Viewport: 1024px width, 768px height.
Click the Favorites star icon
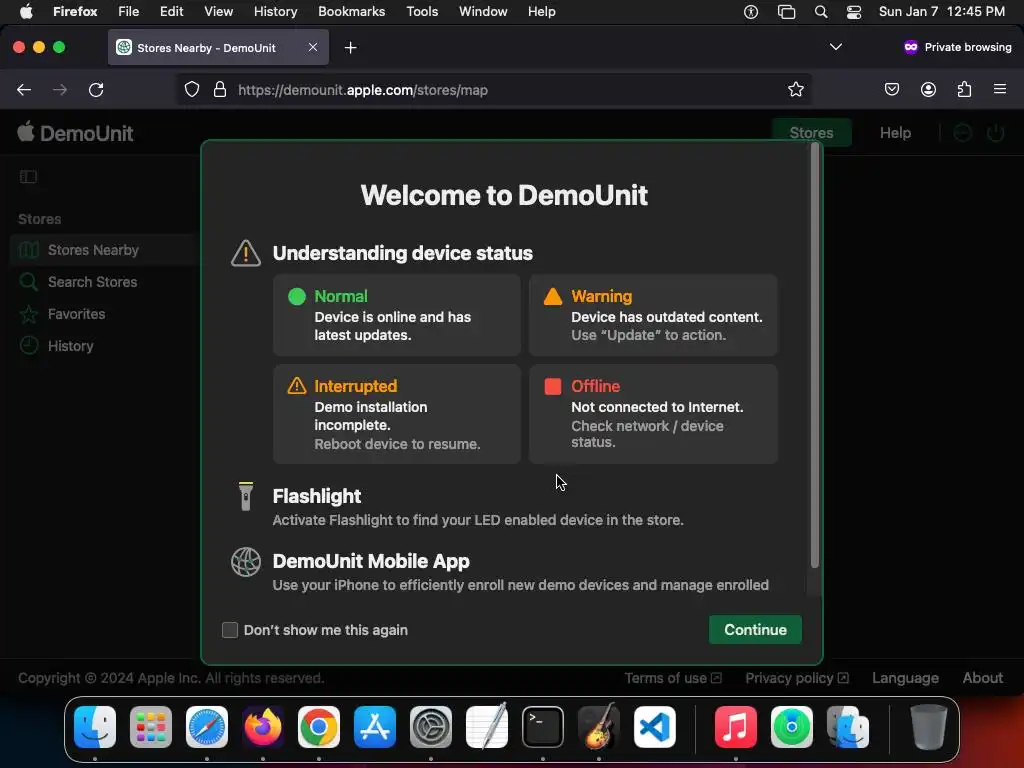(x=29, y=314)
